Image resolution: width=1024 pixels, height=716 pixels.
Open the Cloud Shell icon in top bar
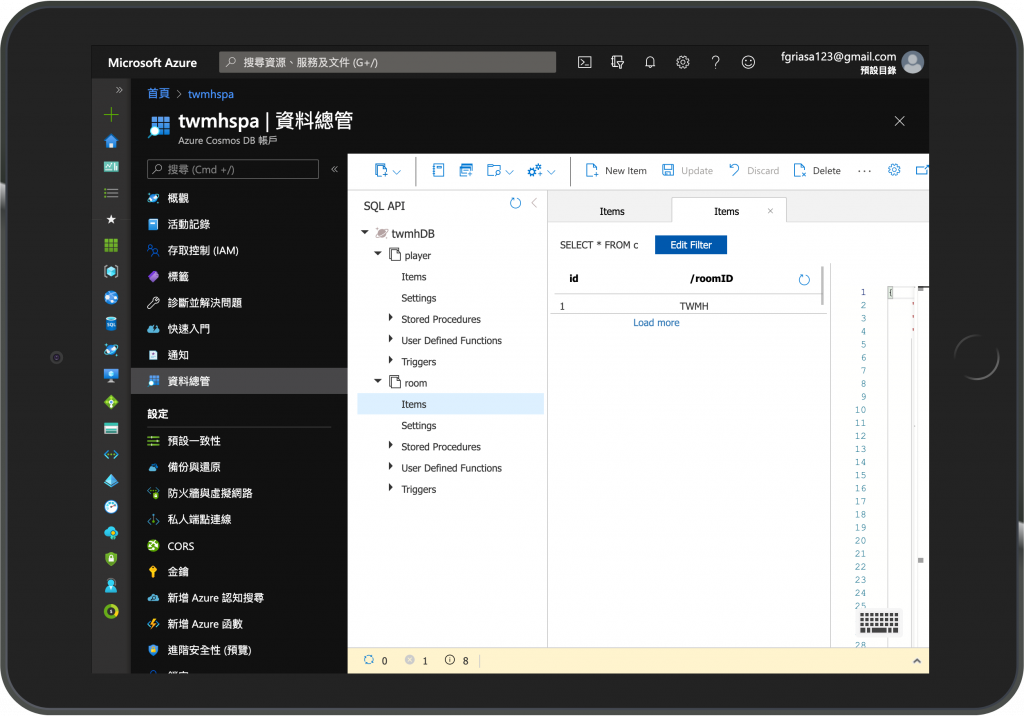[x=584, y=62]
